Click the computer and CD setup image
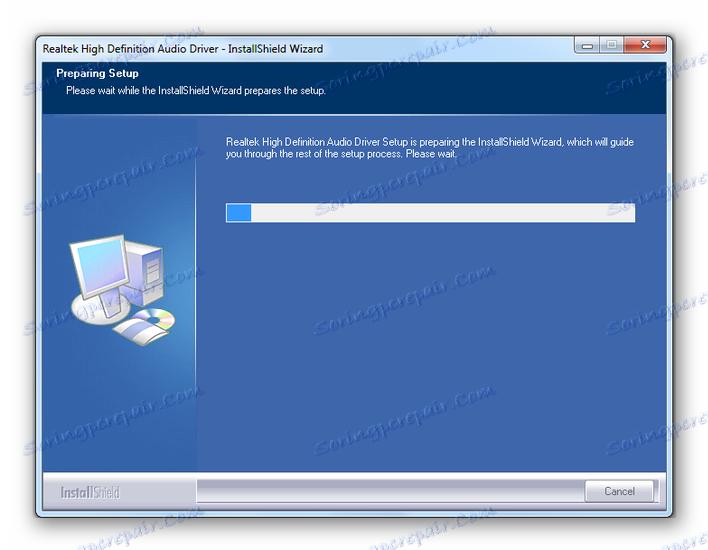This screenshot has width=708, height=550. (x=122, y=290)
